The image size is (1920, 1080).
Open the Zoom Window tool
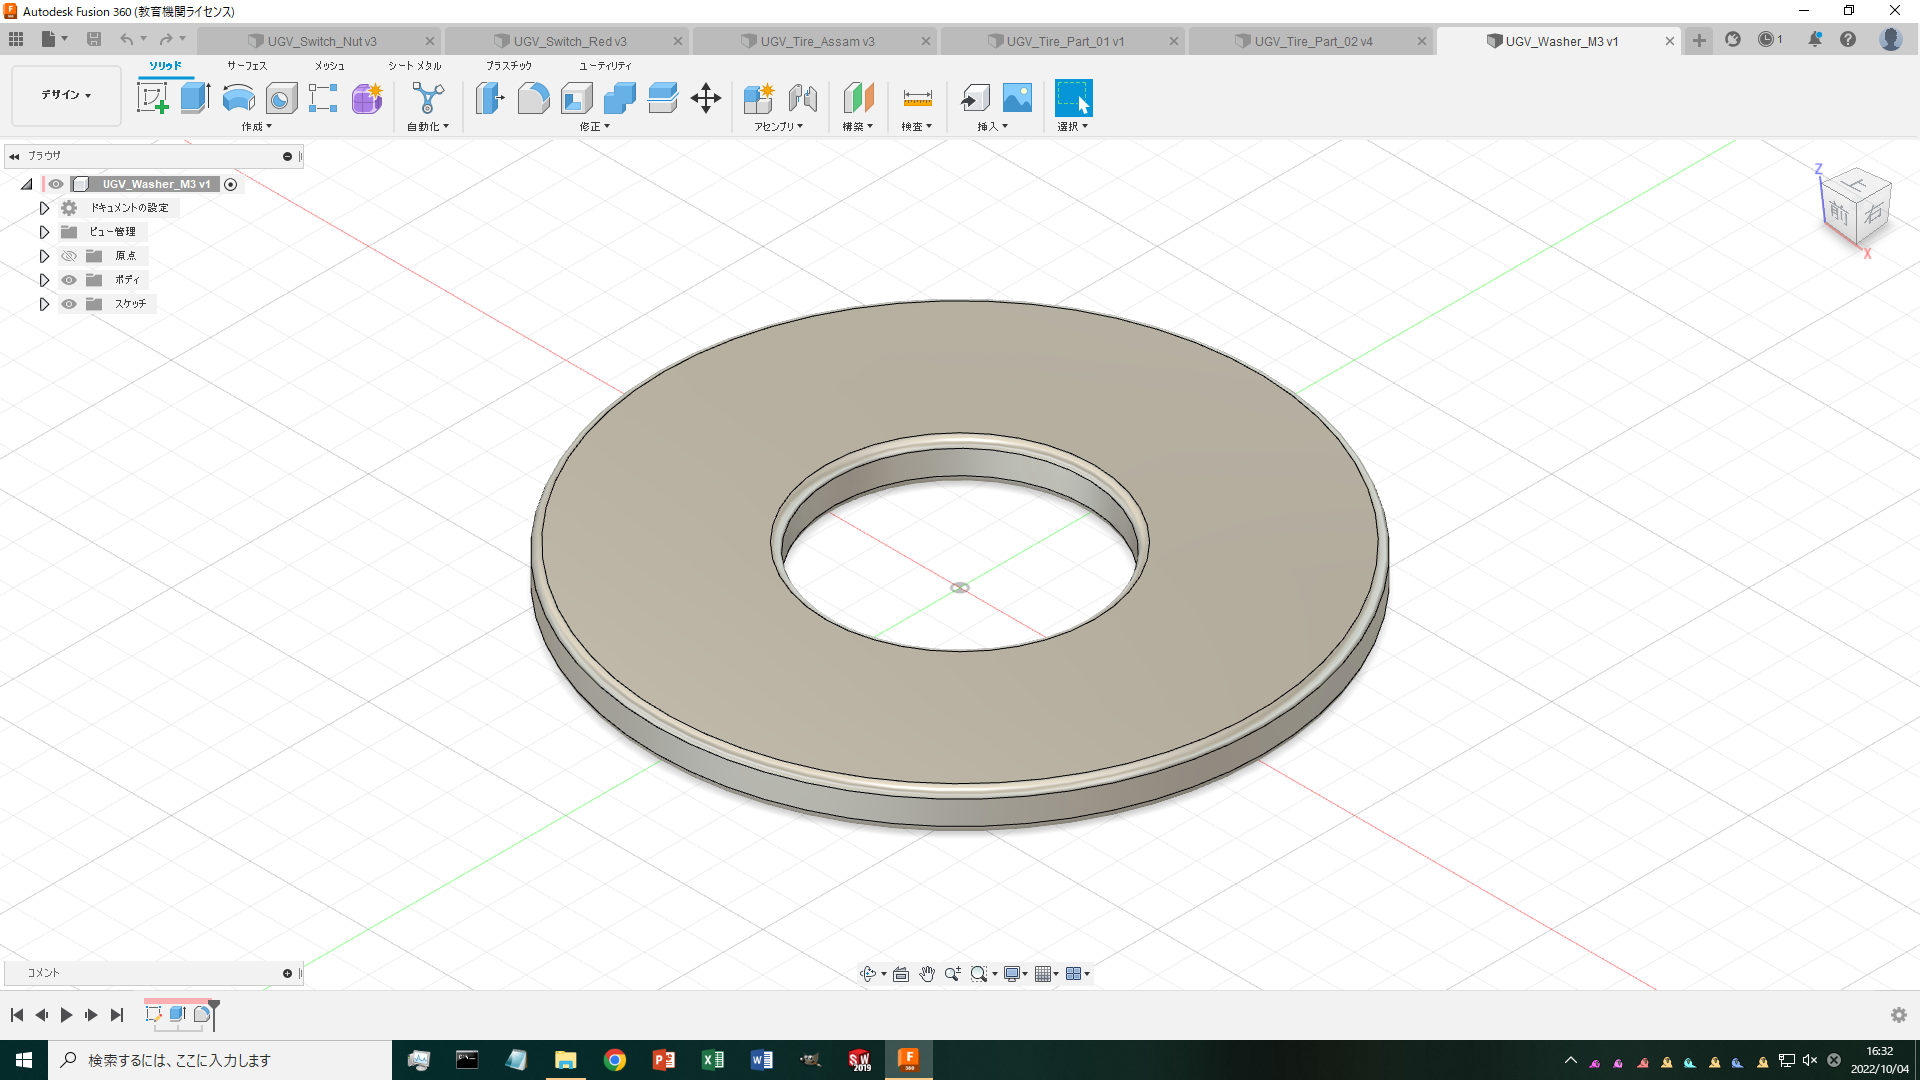(979, 974)
